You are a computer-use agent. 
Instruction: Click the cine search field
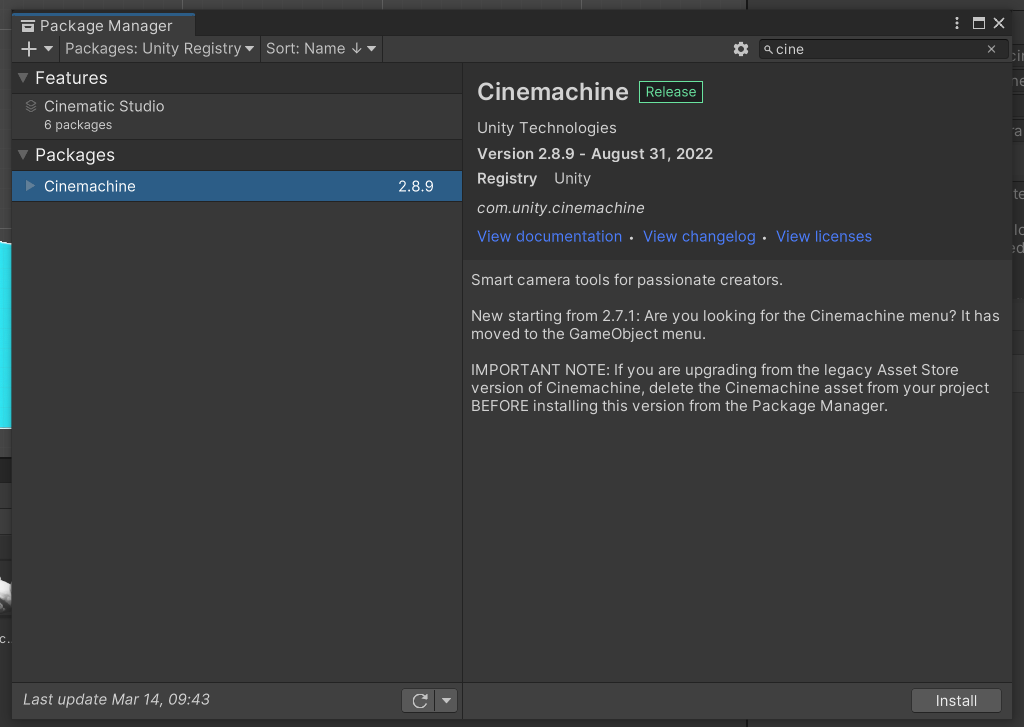click(882, 50)
